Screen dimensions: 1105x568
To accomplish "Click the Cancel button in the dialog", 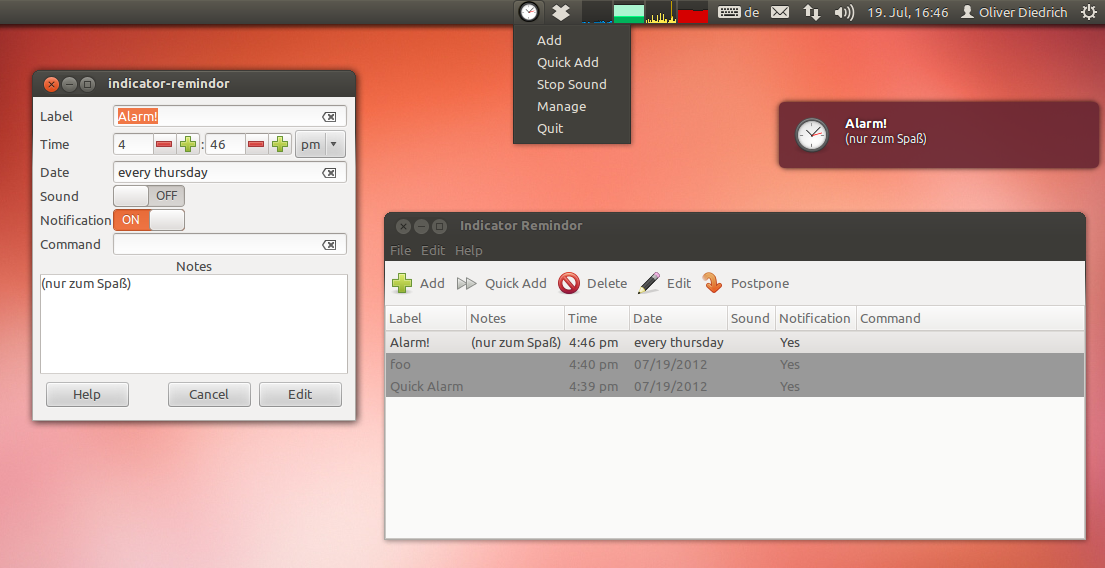I will click(x=209, y=395).
